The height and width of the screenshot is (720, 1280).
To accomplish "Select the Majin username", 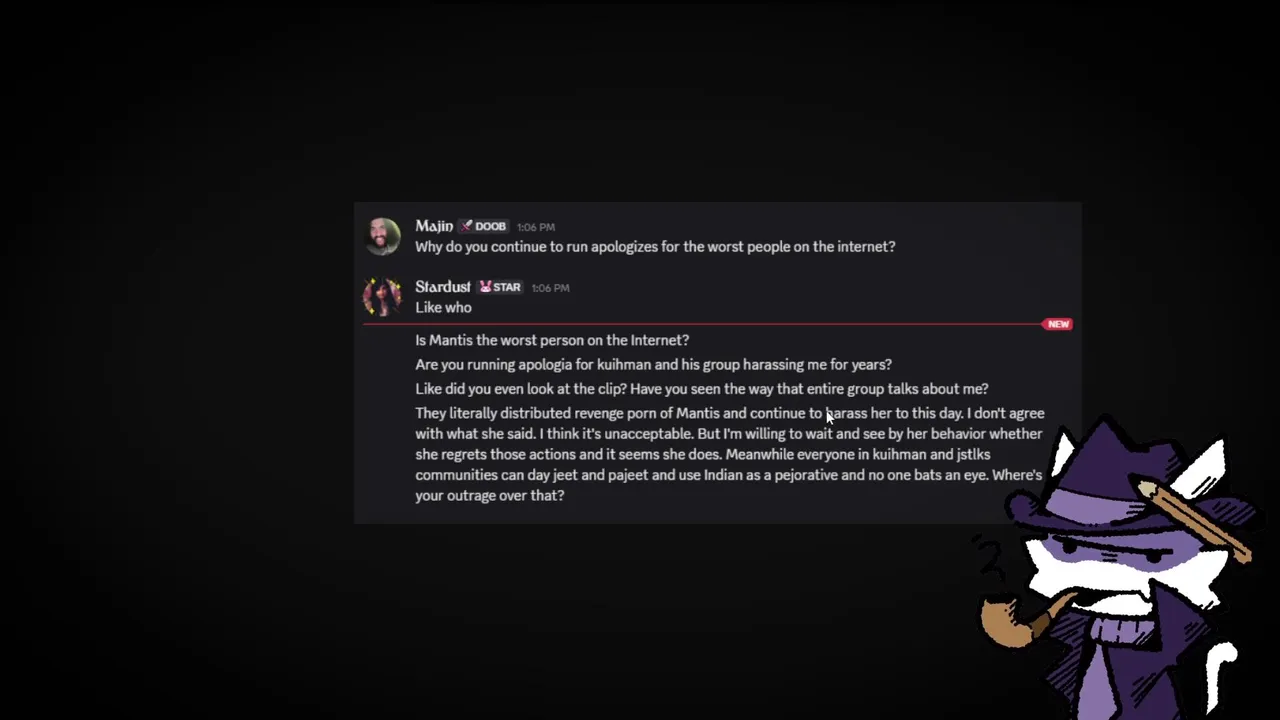I will tap(434, 226).
